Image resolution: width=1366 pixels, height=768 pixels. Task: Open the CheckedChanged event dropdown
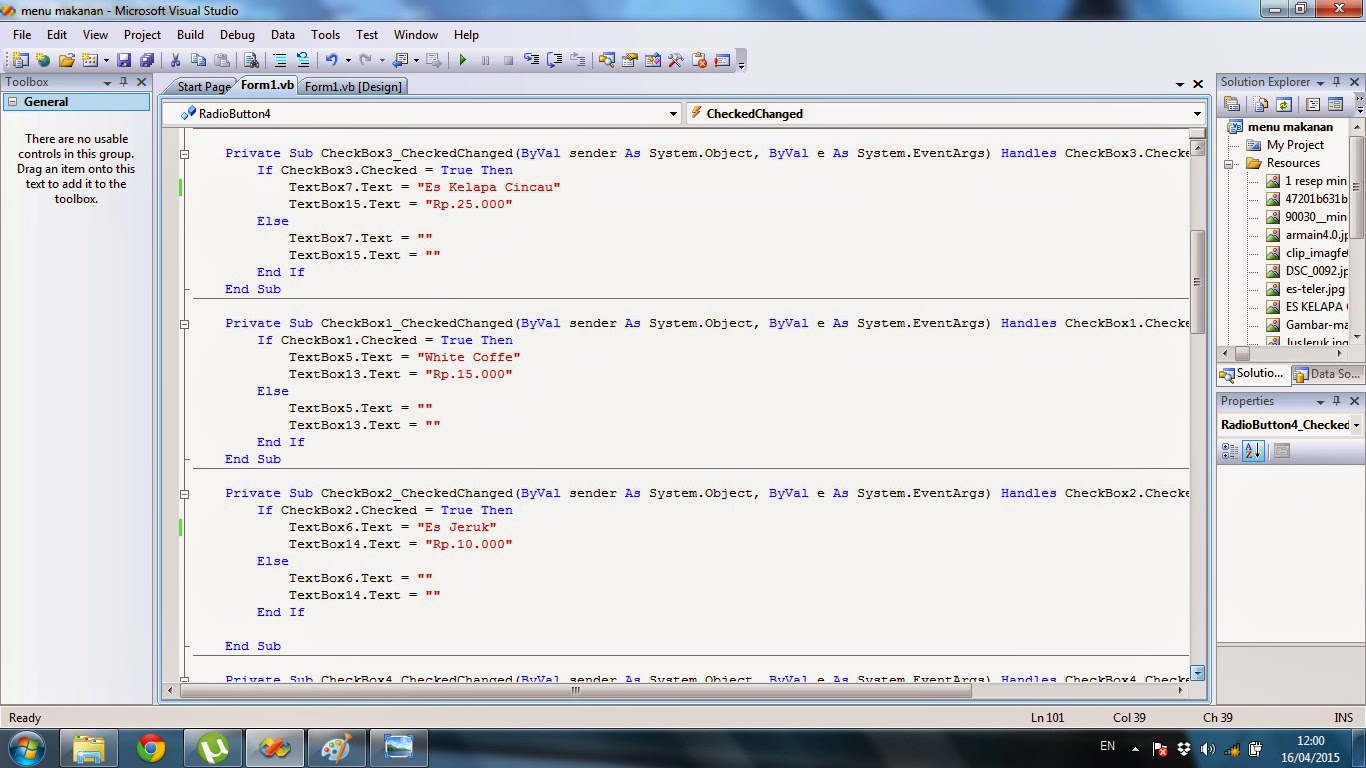coord(1196,113)
